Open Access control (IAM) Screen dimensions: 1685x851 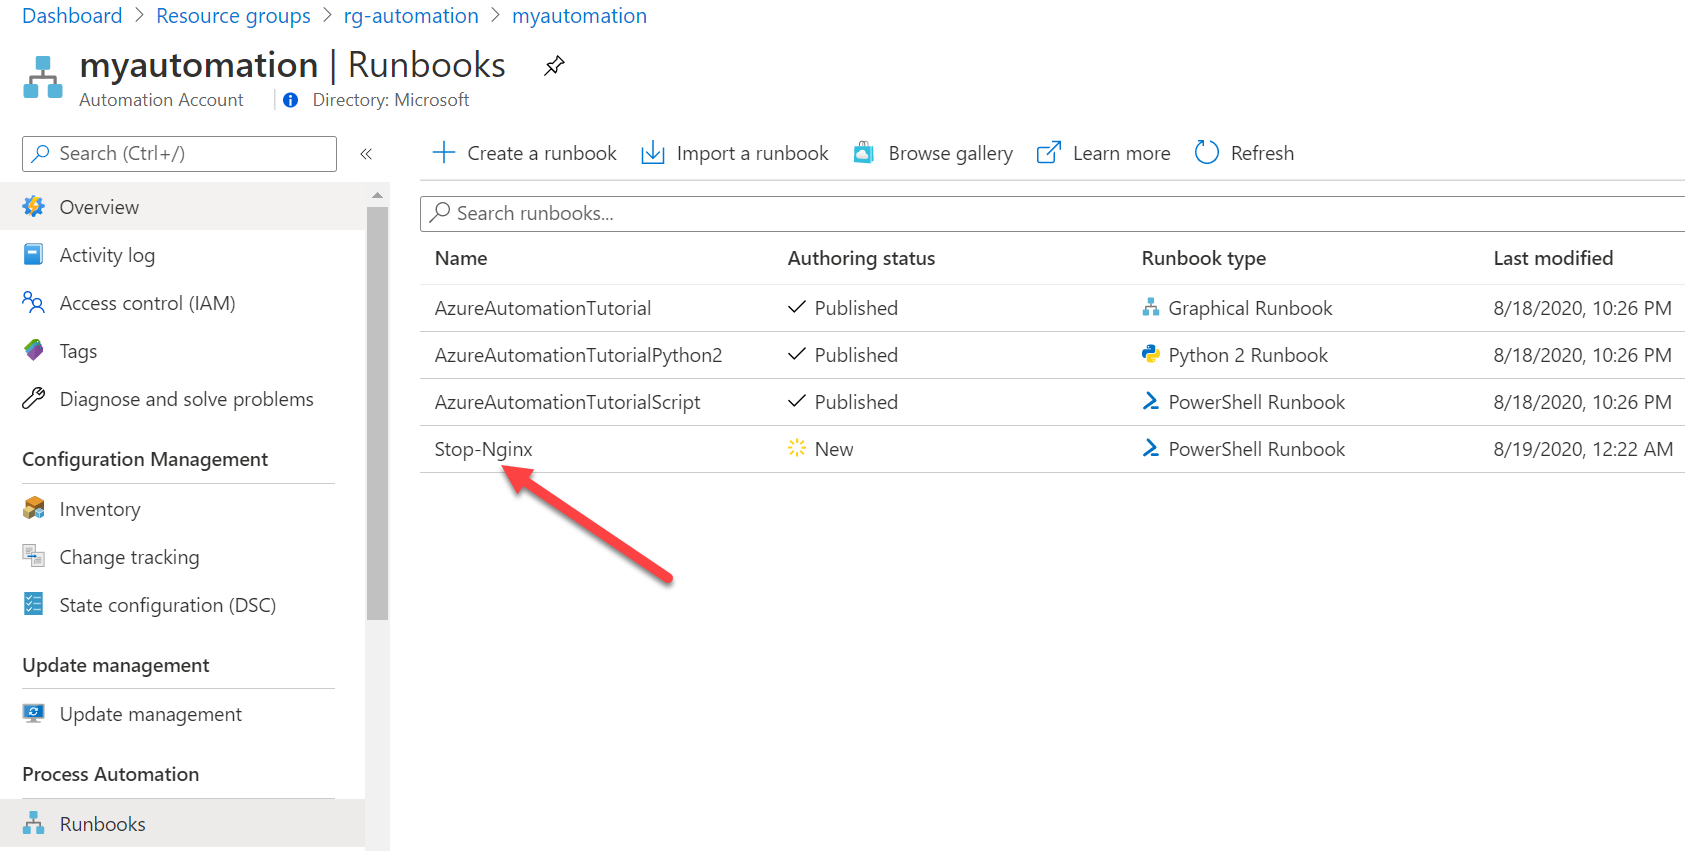(x=183, y=303)
